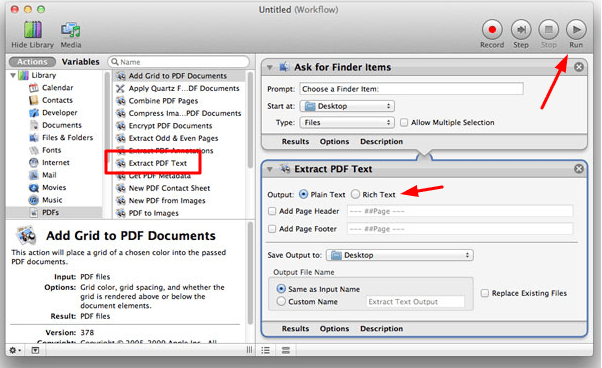Start recording with the Record button
The width and height of the screenshot is (602, 368).
(x=492, y=30)
